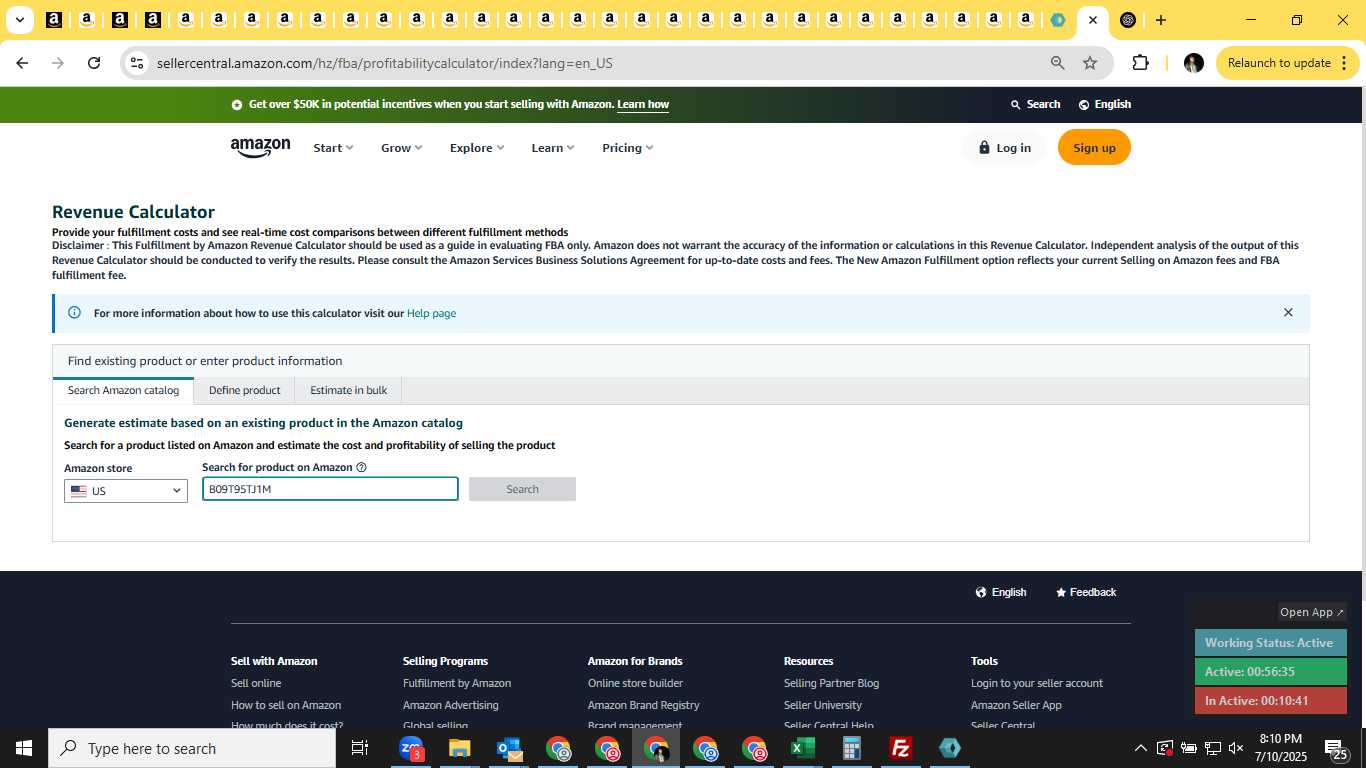Click product search field containing B09T95TJ1M

click(x=330, y=489)
